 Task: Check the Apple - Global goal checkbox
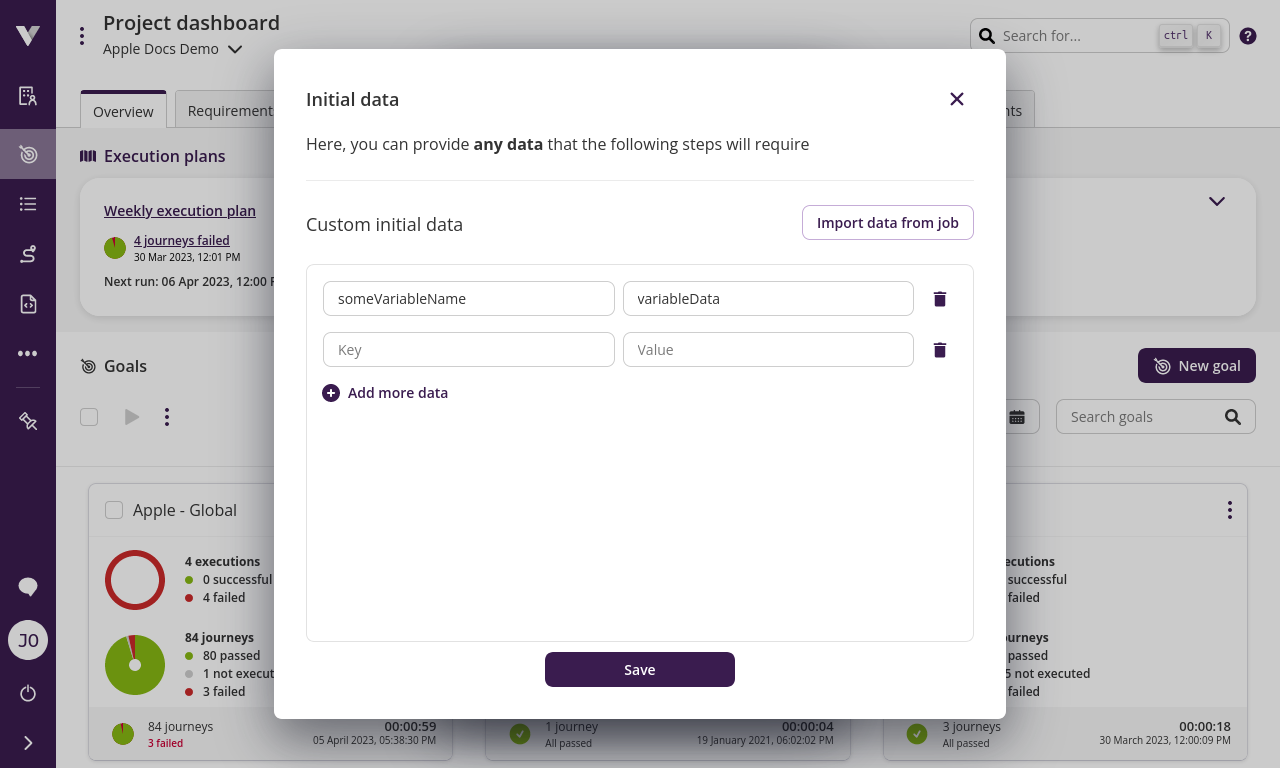(114, 510)
